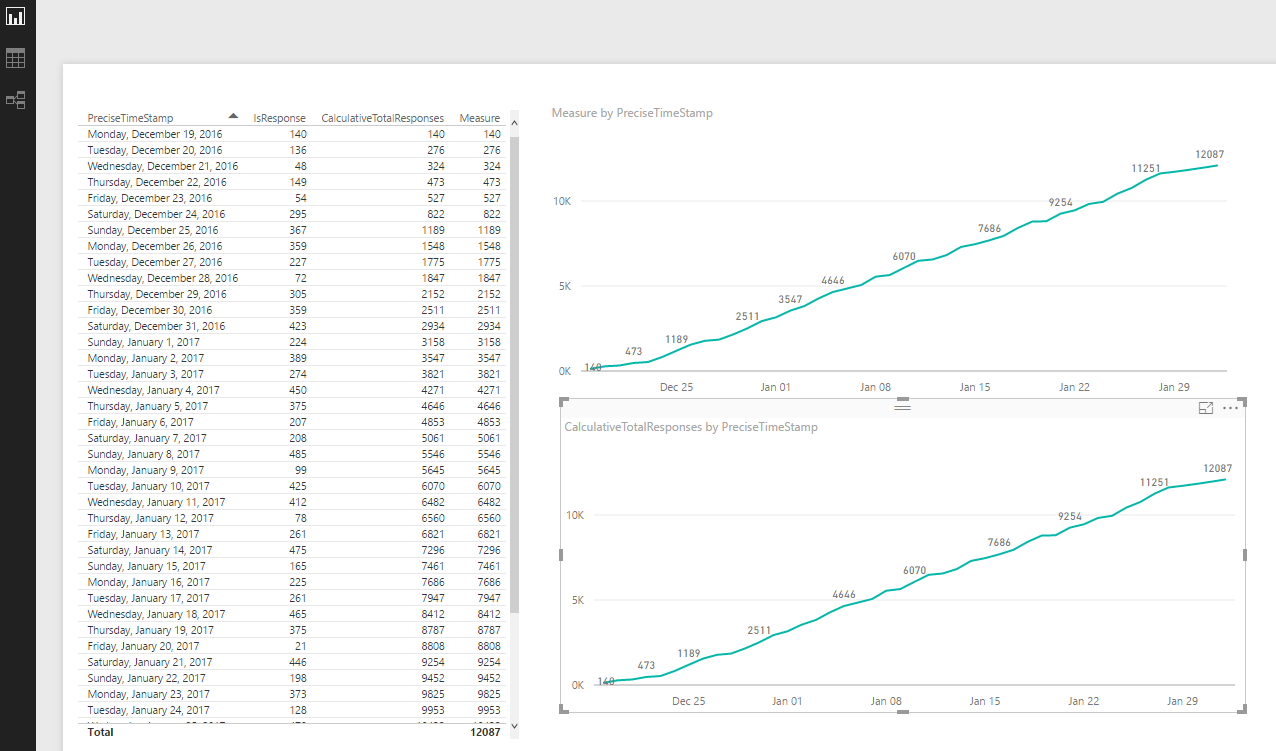Select row 'Monday, January 9, 2017'
This screenshot has width=1276, height=751.
294,470
